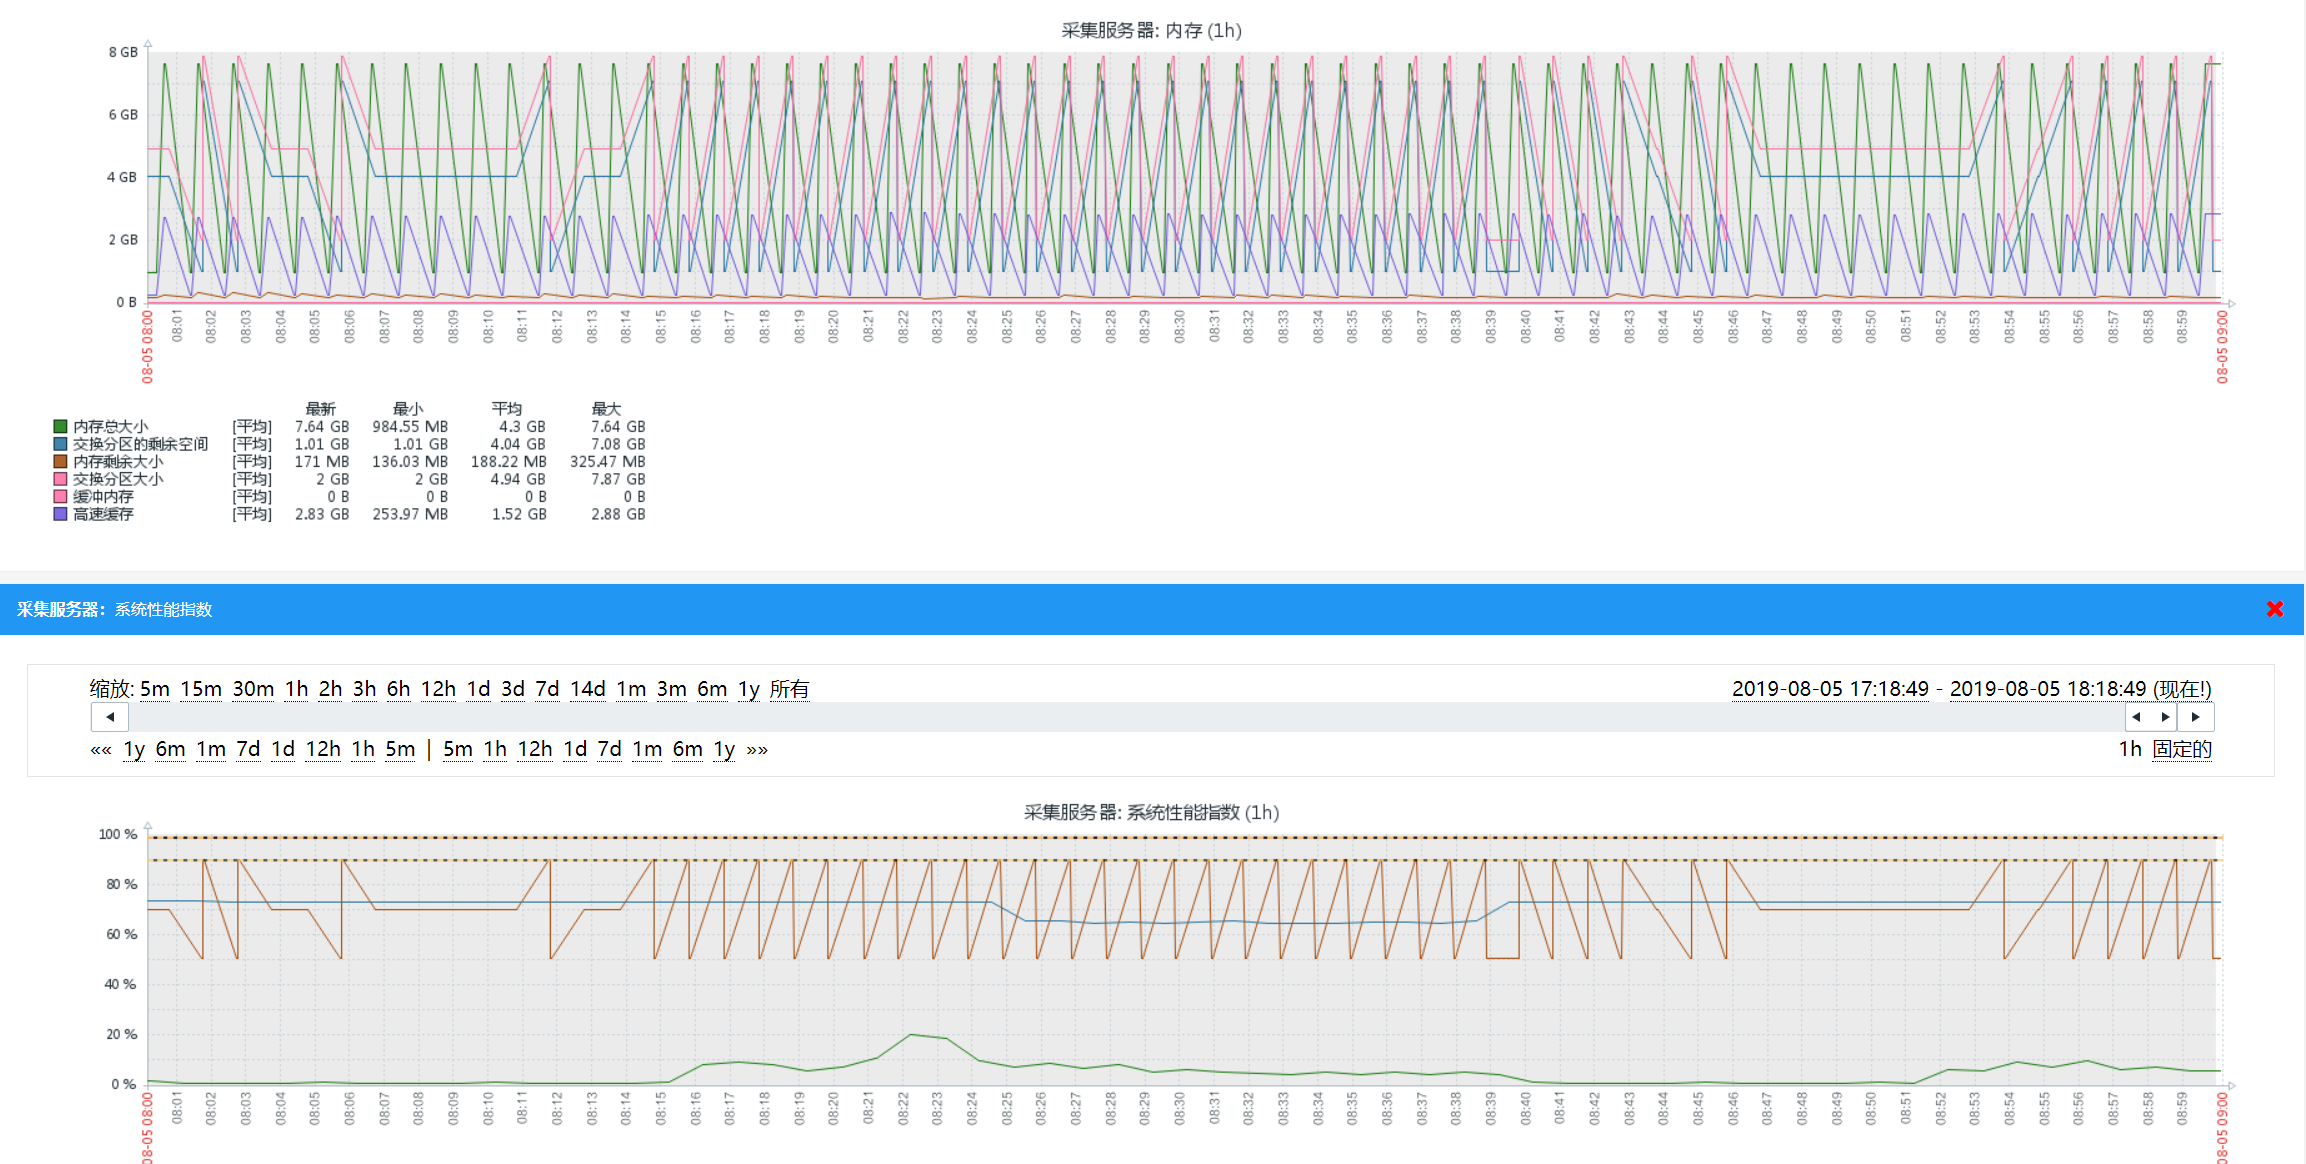This screenshot has width=2306, height=1164.
Task: Click the time scrollbar track
Action: point(1100,717)
